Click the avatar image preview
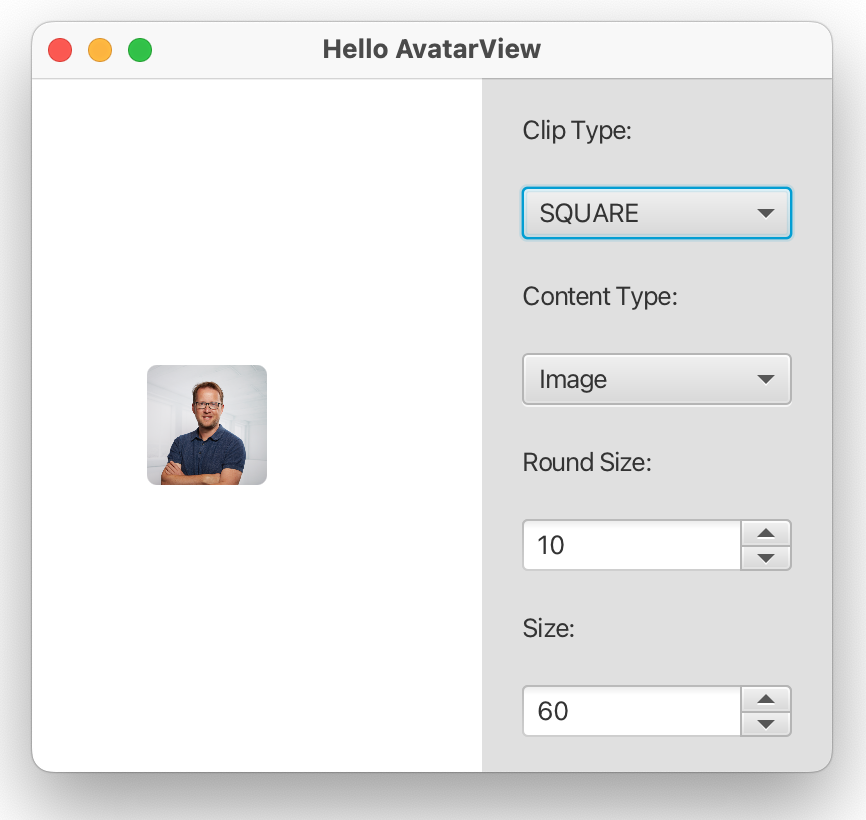This screenshot has width=866, height=820. pyautogui.click(x=206, y=425)
